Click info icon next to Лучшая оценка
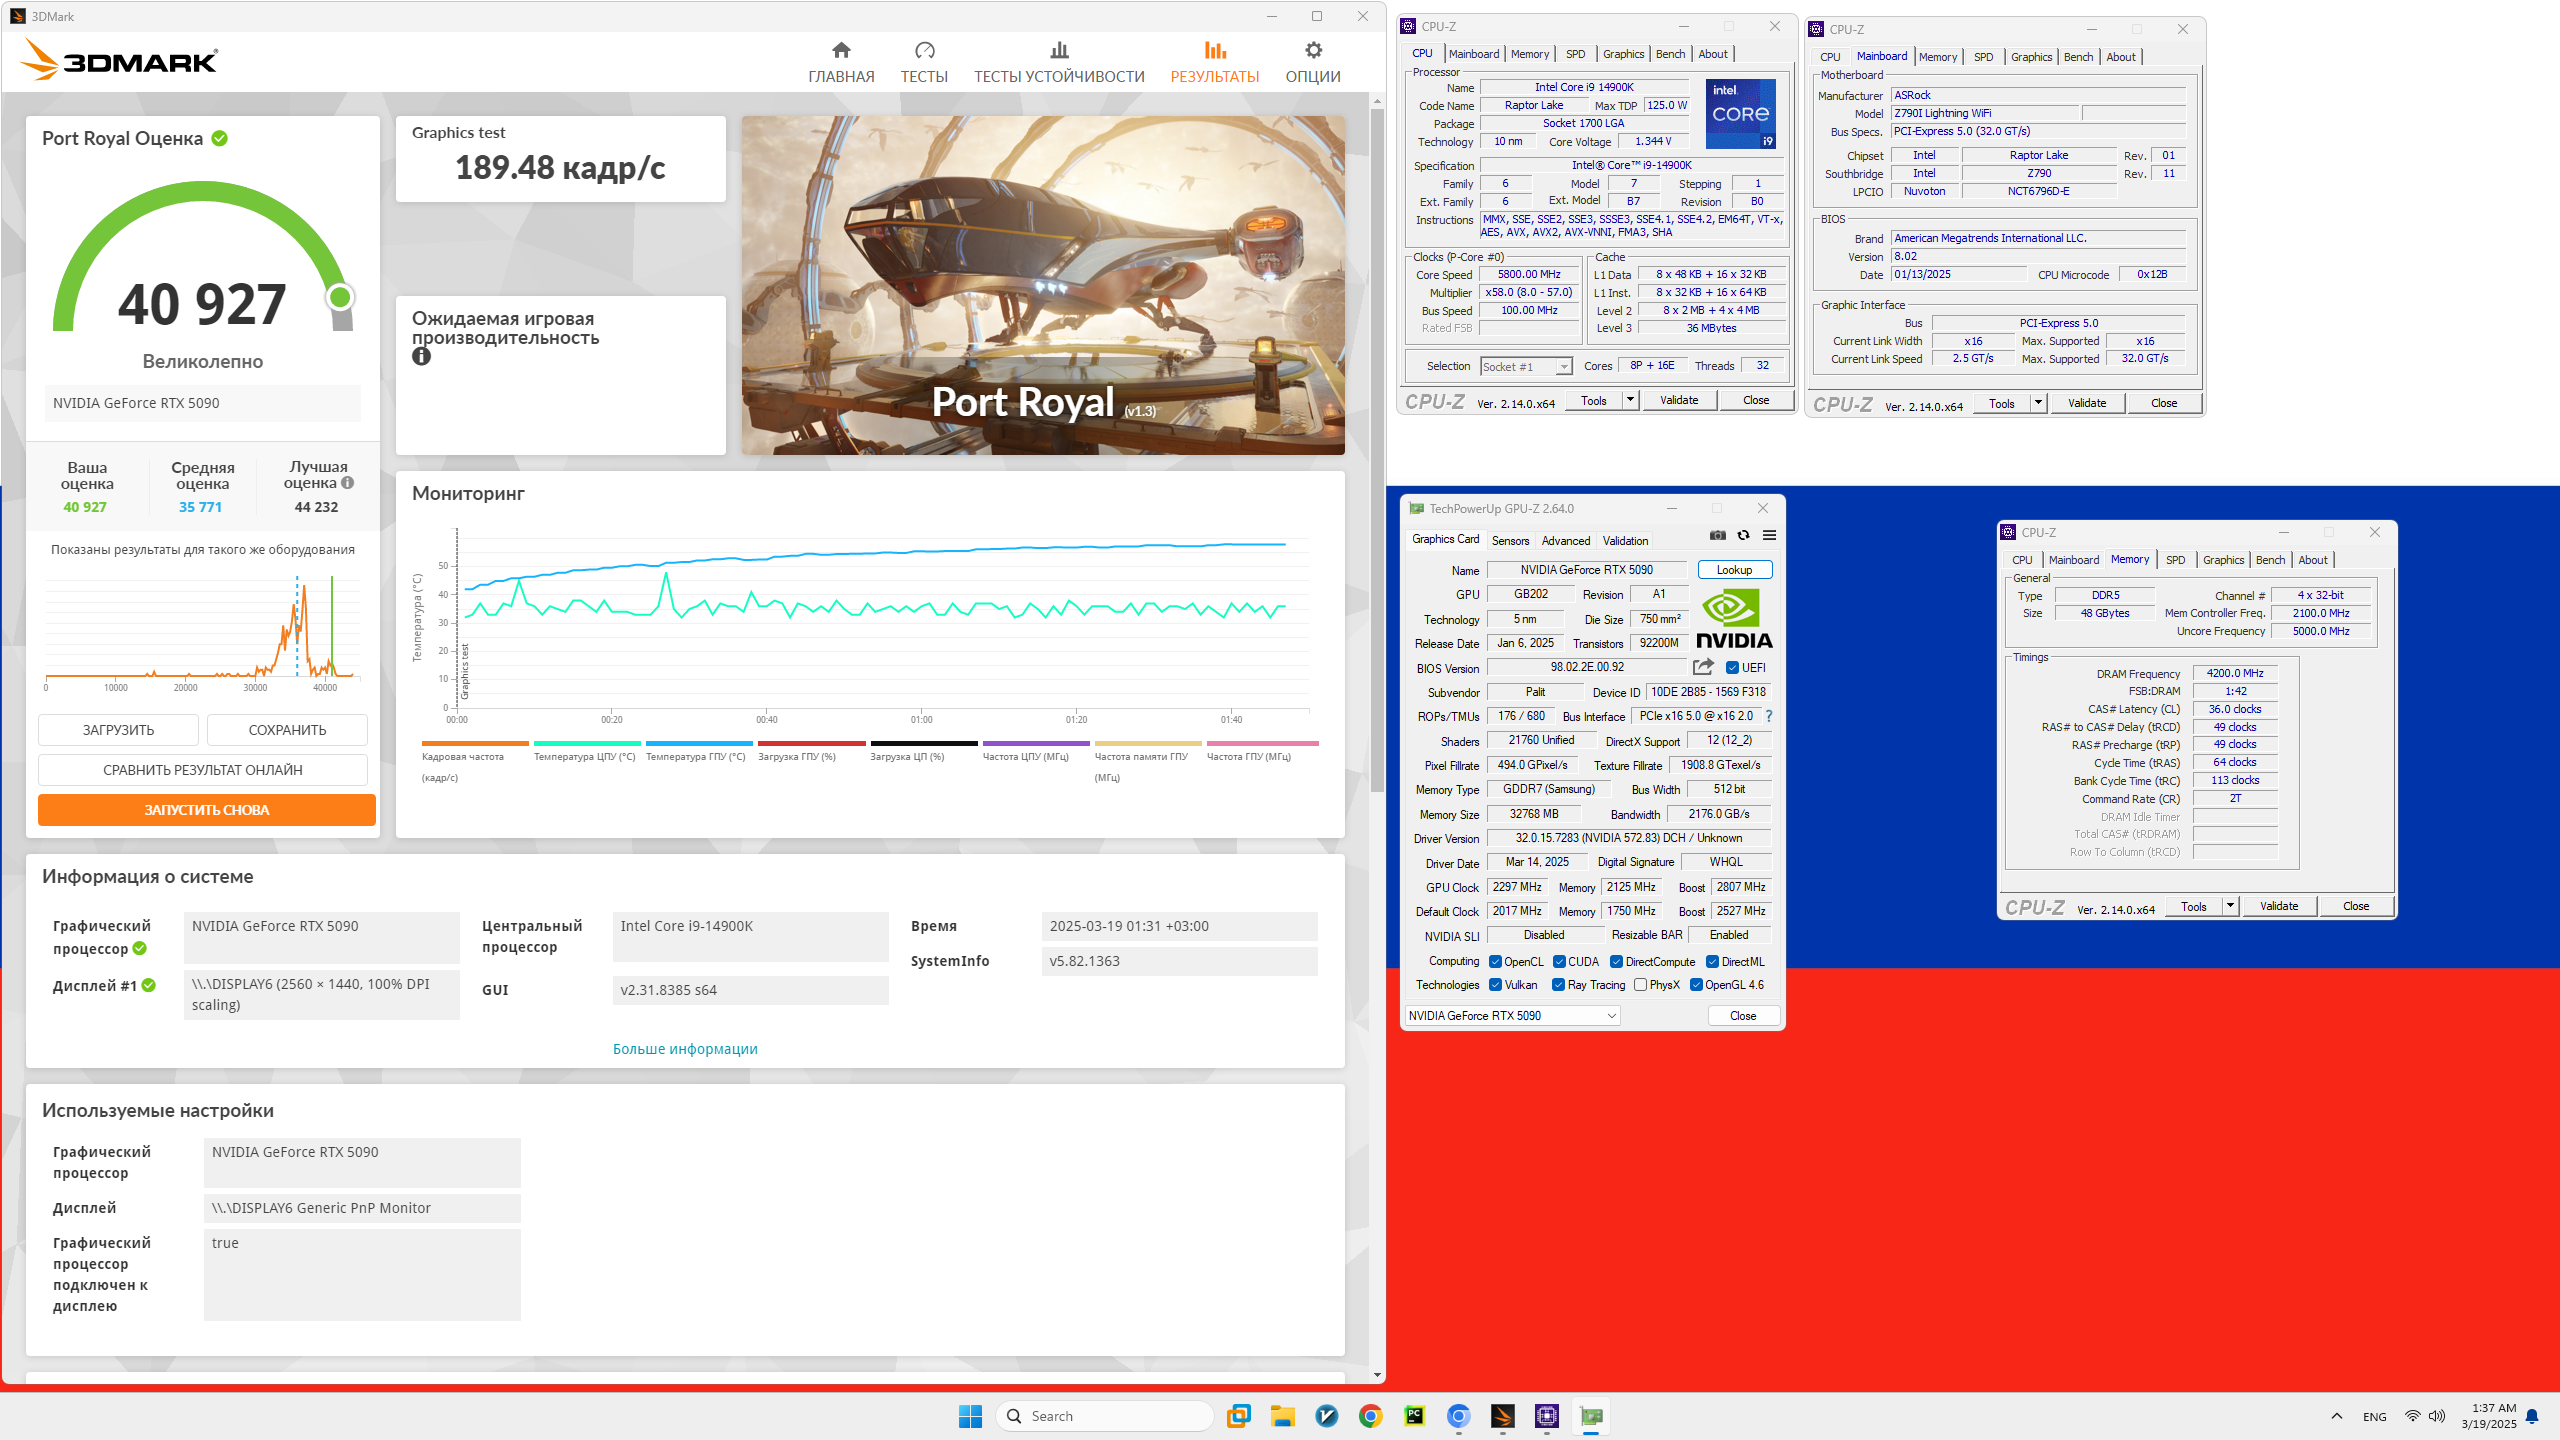Screen dimensions: 2560x1440 (348, 483)
